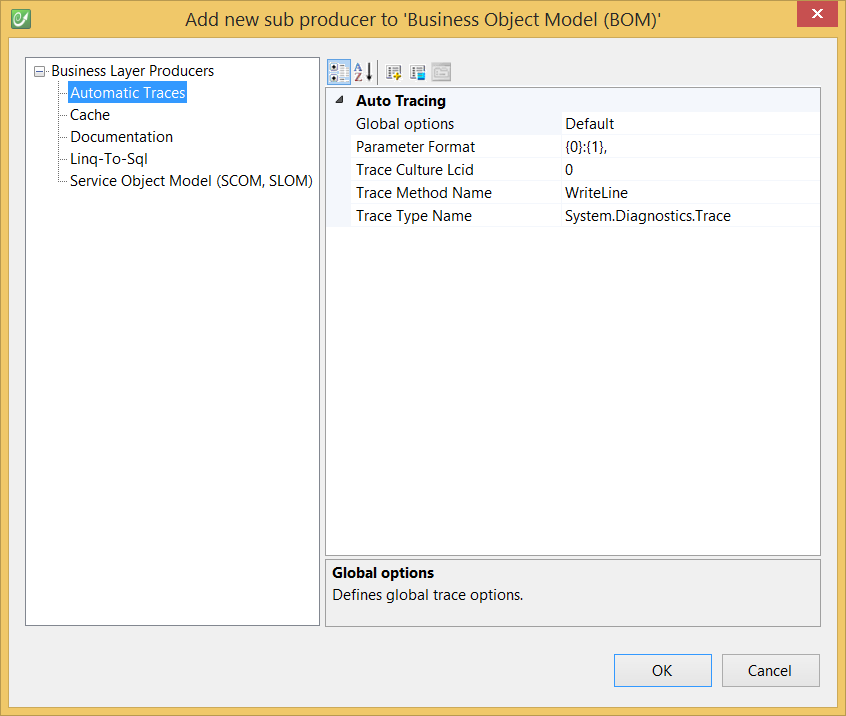Confirm with the OK button
This screenshot has height=716, width=846.
pyautogui.click(x=662, y=671)
